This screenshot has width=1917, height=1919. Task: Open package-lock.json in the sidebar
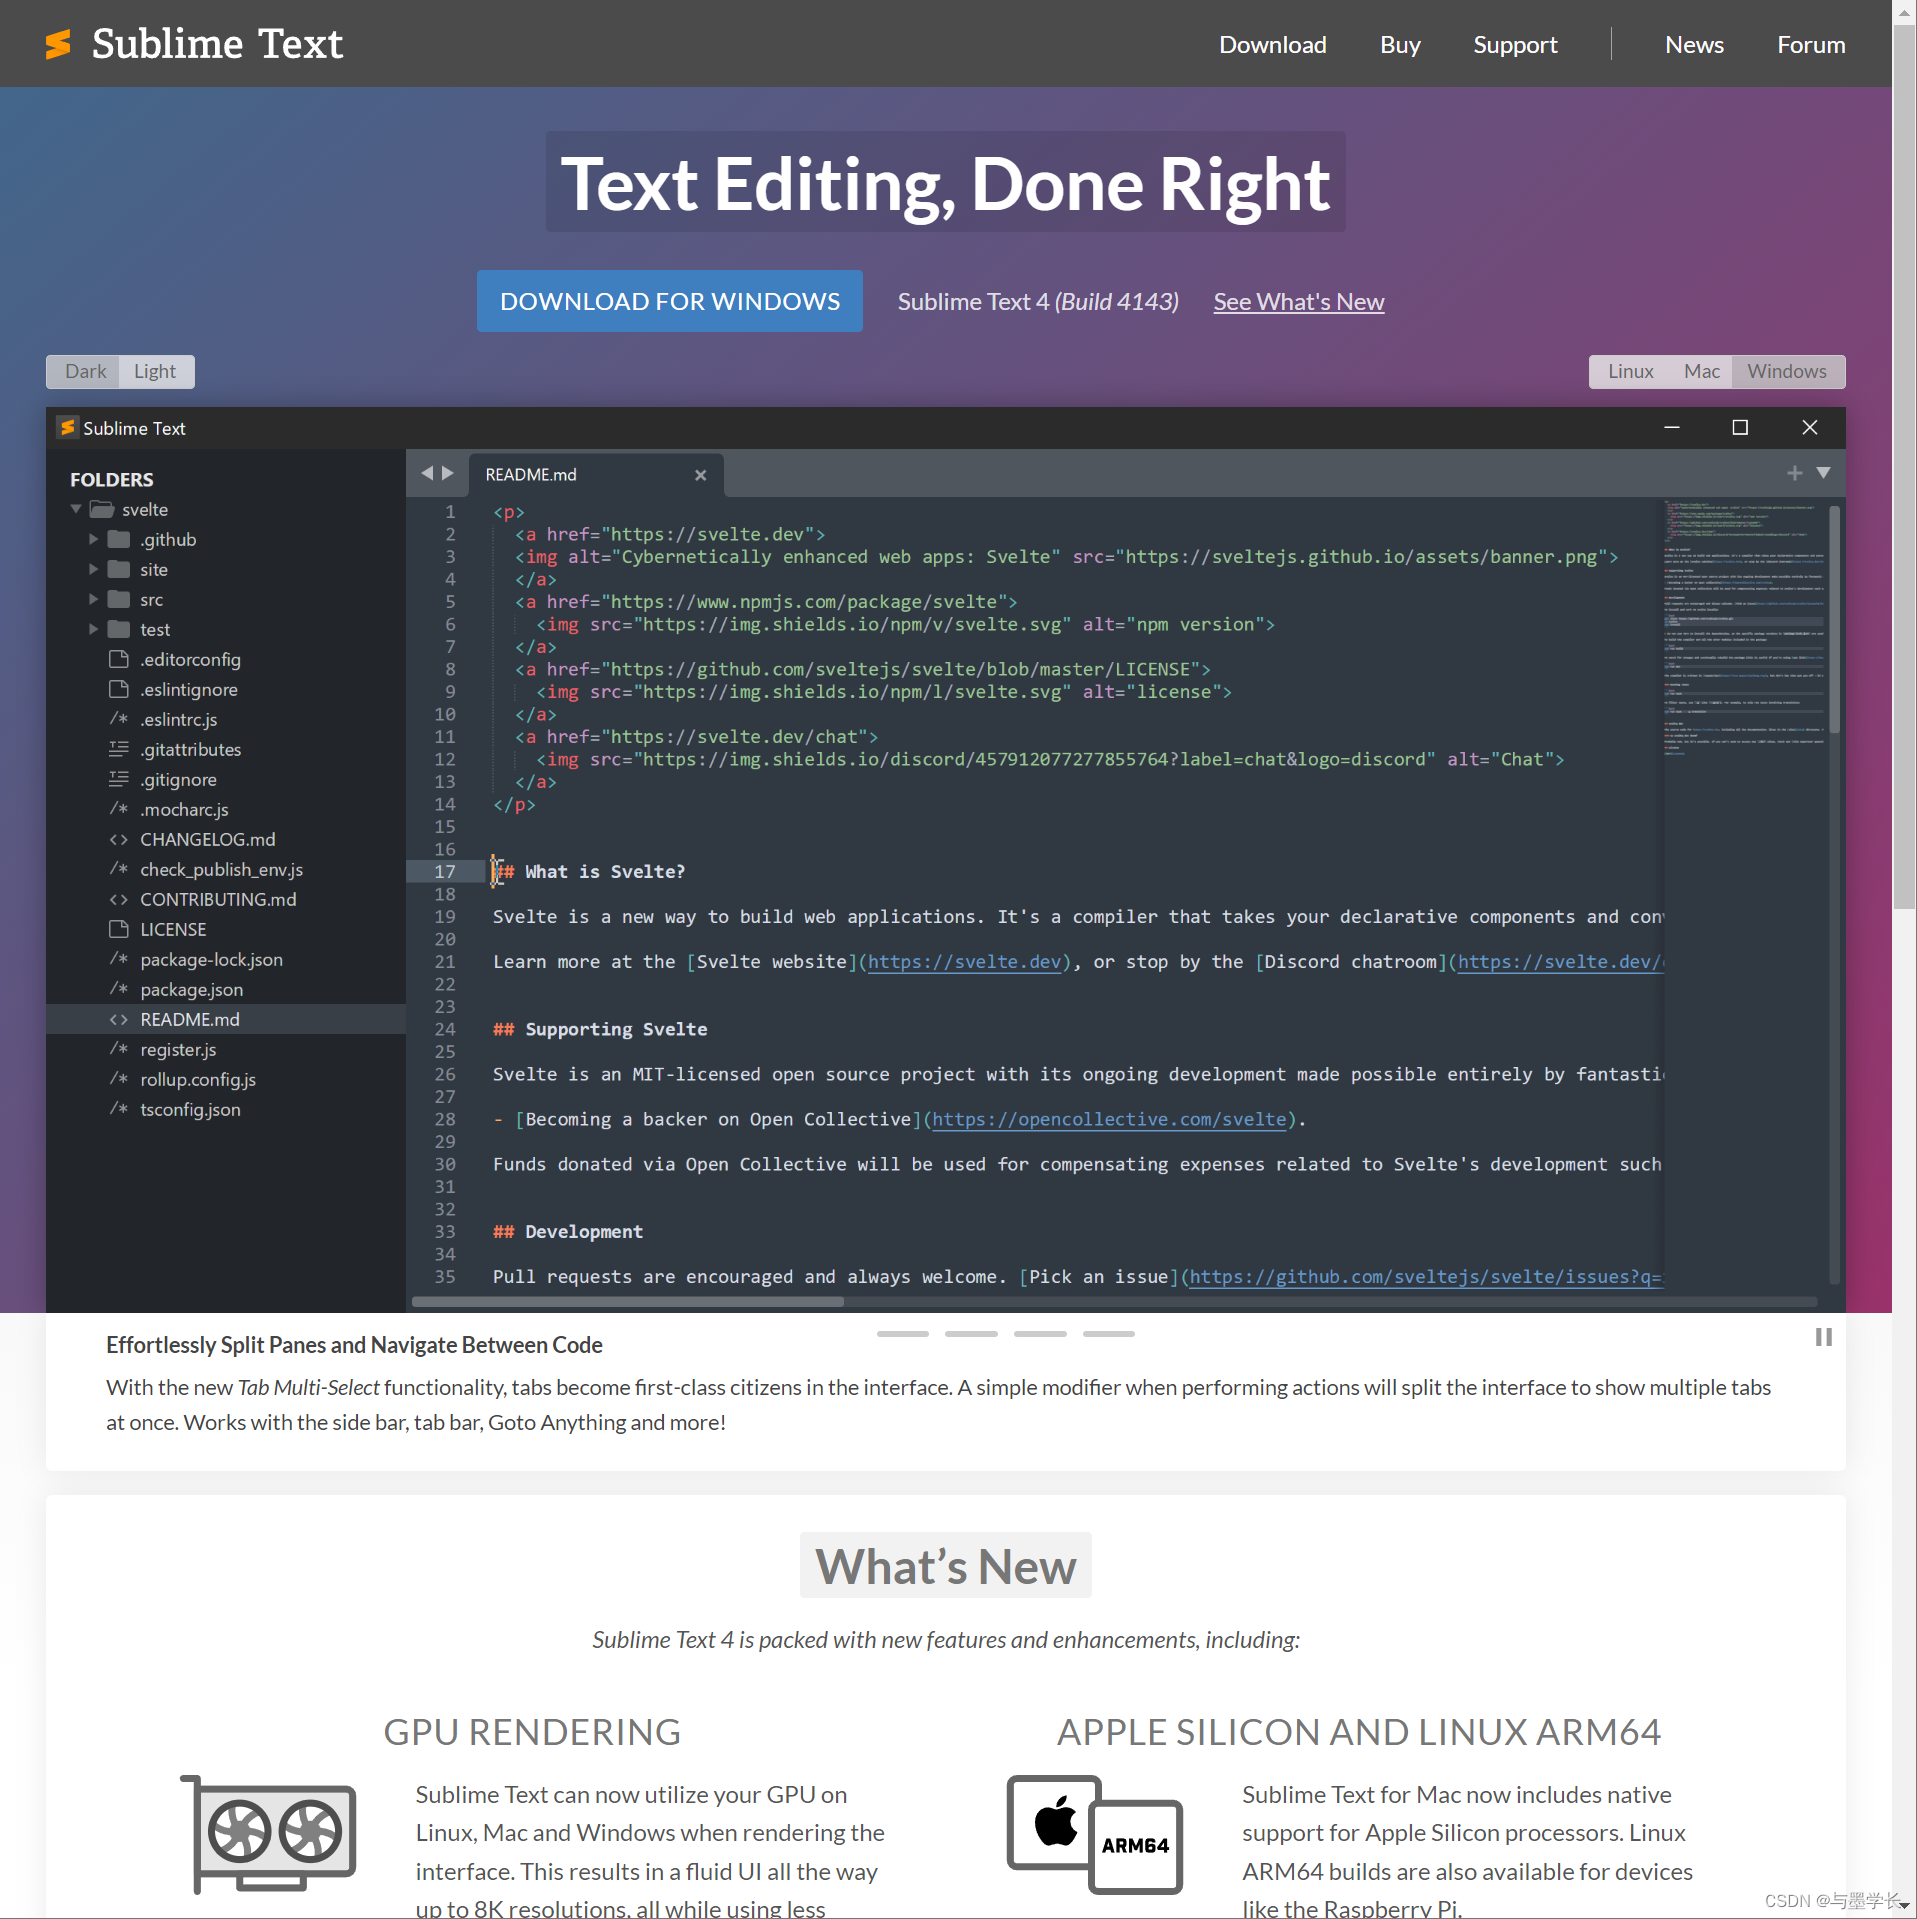point(211,959)
